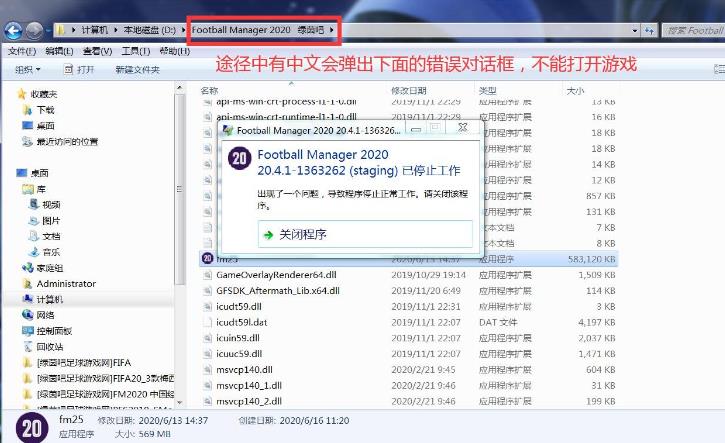The width and height of the screenshot is (725, 443).
Task: Open the 工具(T) menu
Action: 135,51
